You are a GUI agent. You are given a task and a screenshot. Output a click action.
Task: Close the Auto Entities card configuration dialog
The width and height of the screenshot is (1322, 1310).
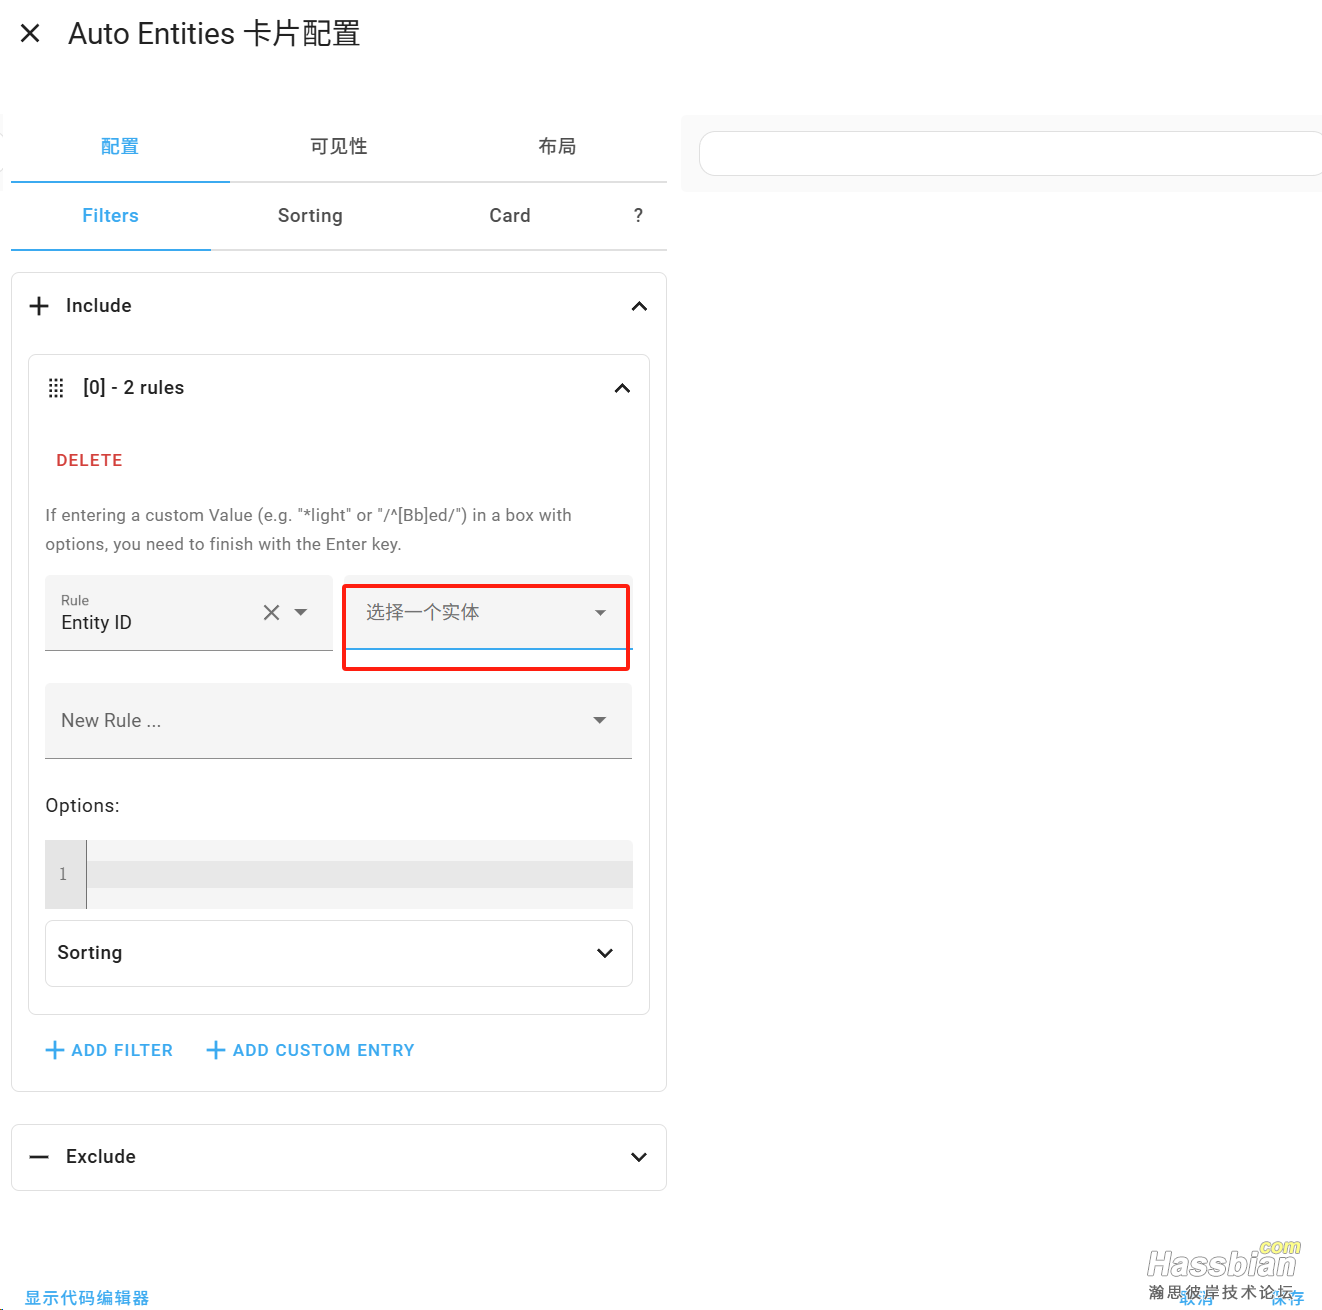[x=30, y=33]
